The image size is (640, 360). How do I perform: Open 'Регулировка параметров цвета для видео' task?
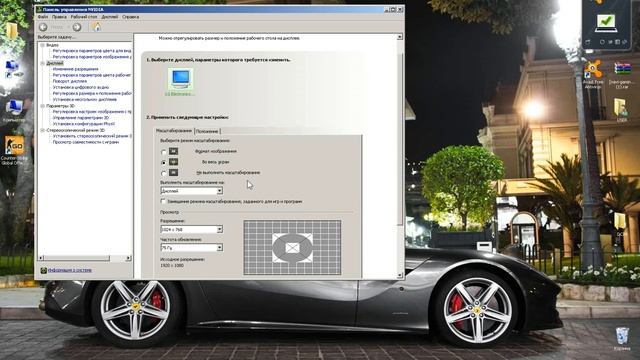tap(92, 51)
